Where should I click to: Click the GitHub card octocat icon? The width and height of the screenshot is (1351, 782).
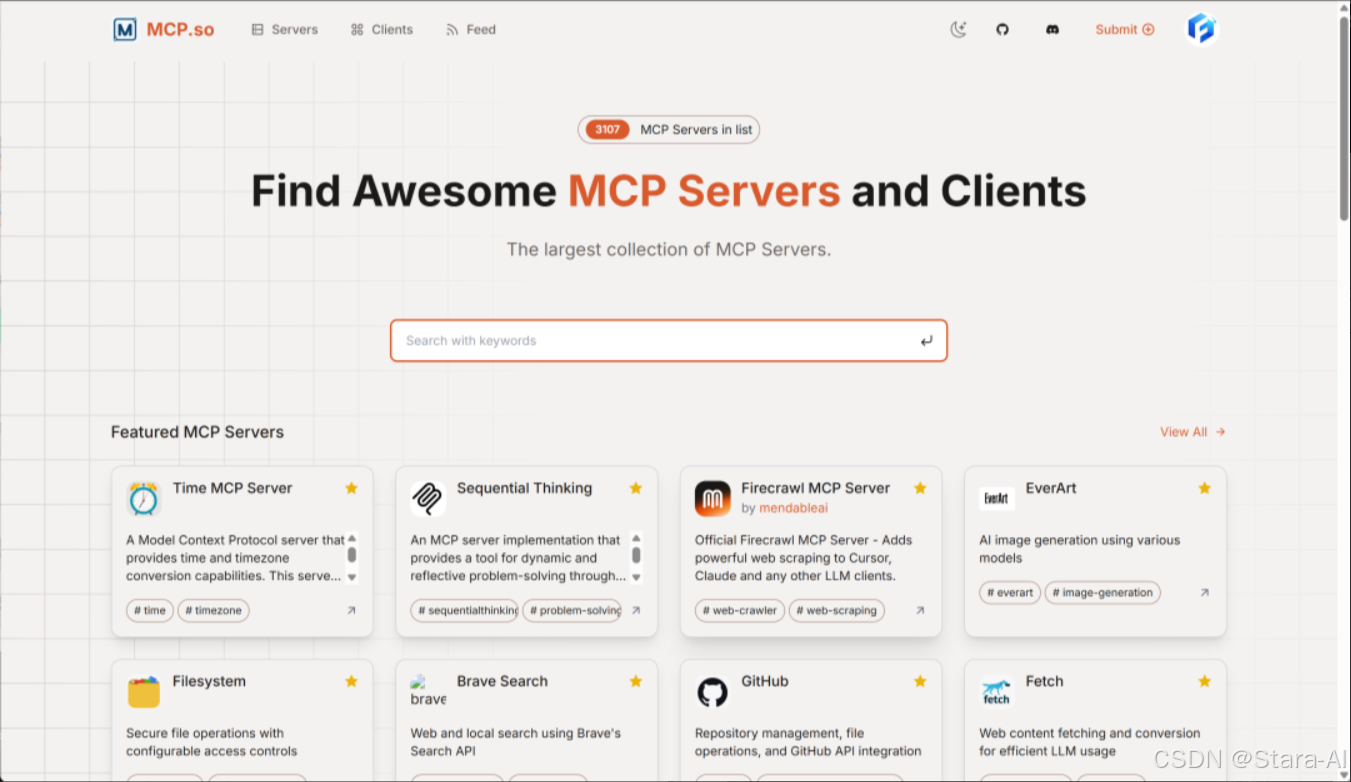(713, 691)
